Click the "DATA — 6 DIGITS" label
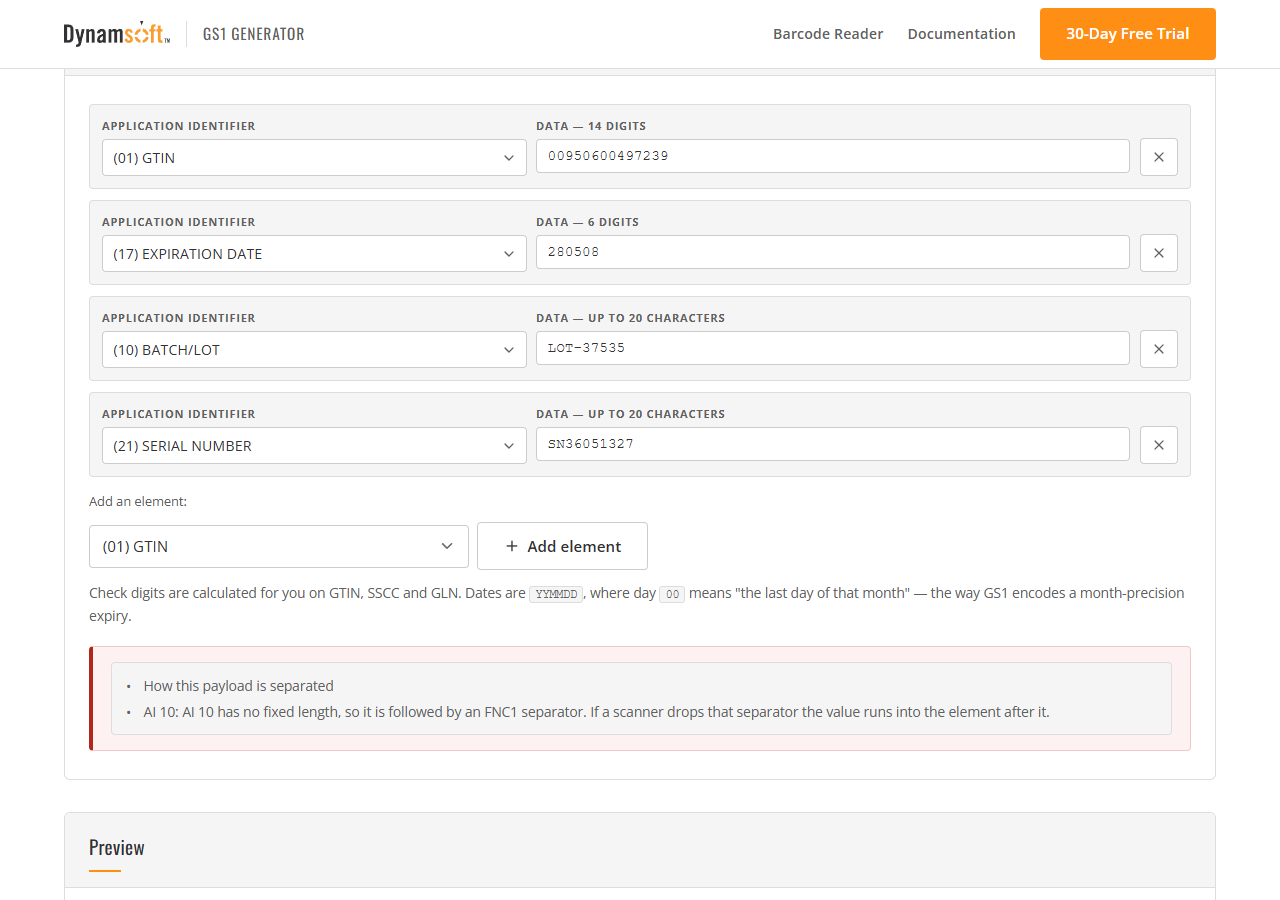1280x900 pixels. click(x=587, y=222)
